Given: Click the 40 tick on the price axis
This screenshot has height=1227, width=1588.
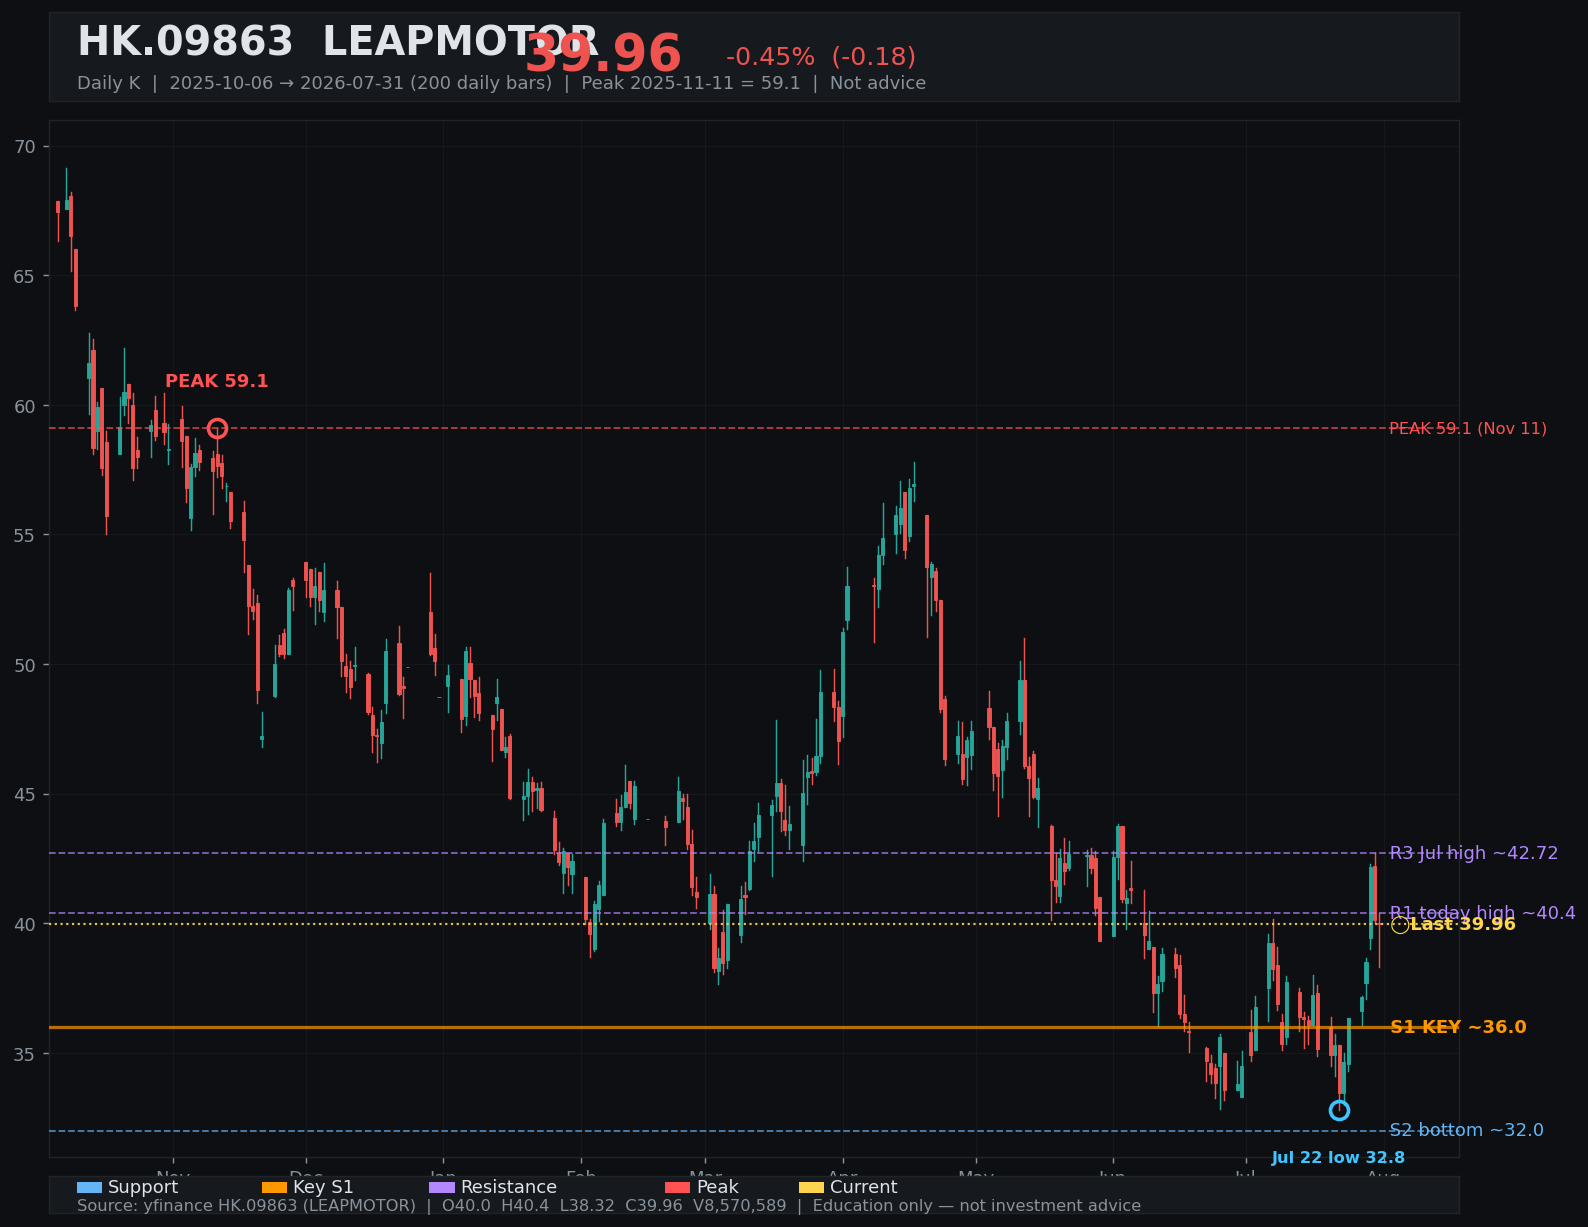Looking at the screenshot, I should pyautogui.click(x=25, y=924).
